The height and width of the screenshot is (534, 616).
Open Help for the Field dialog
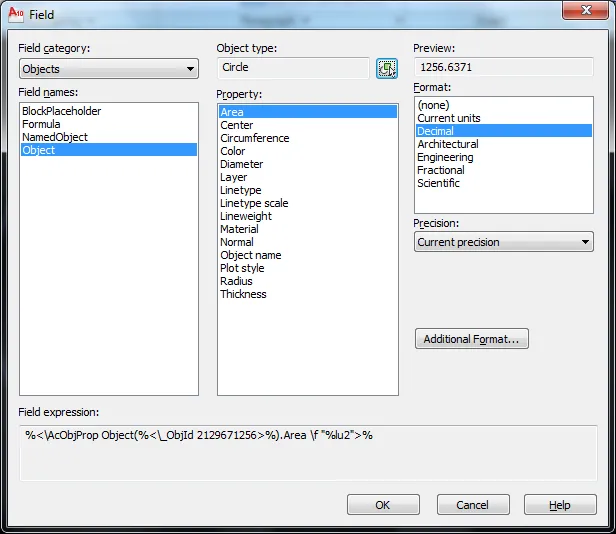pyautogui.click(x=560, y=505)
